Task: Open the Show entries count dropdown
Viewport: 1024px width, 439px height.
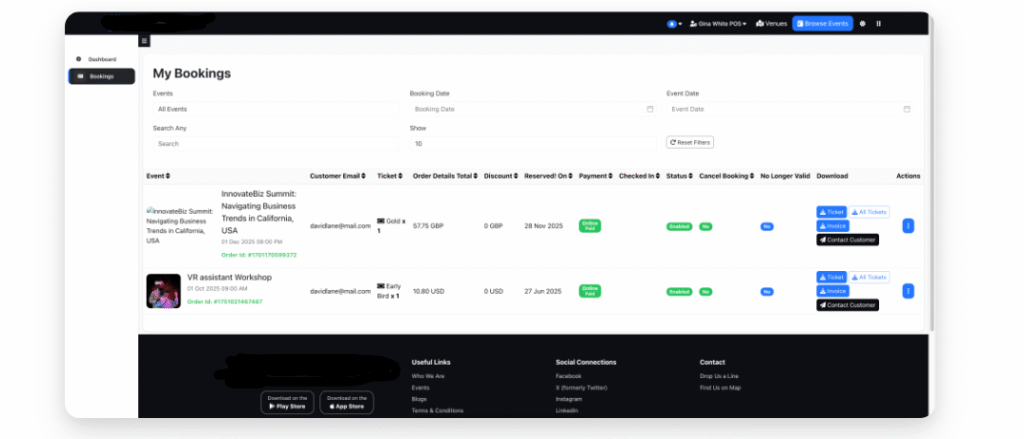Action: pyautogui.click(x=533, y=143)
